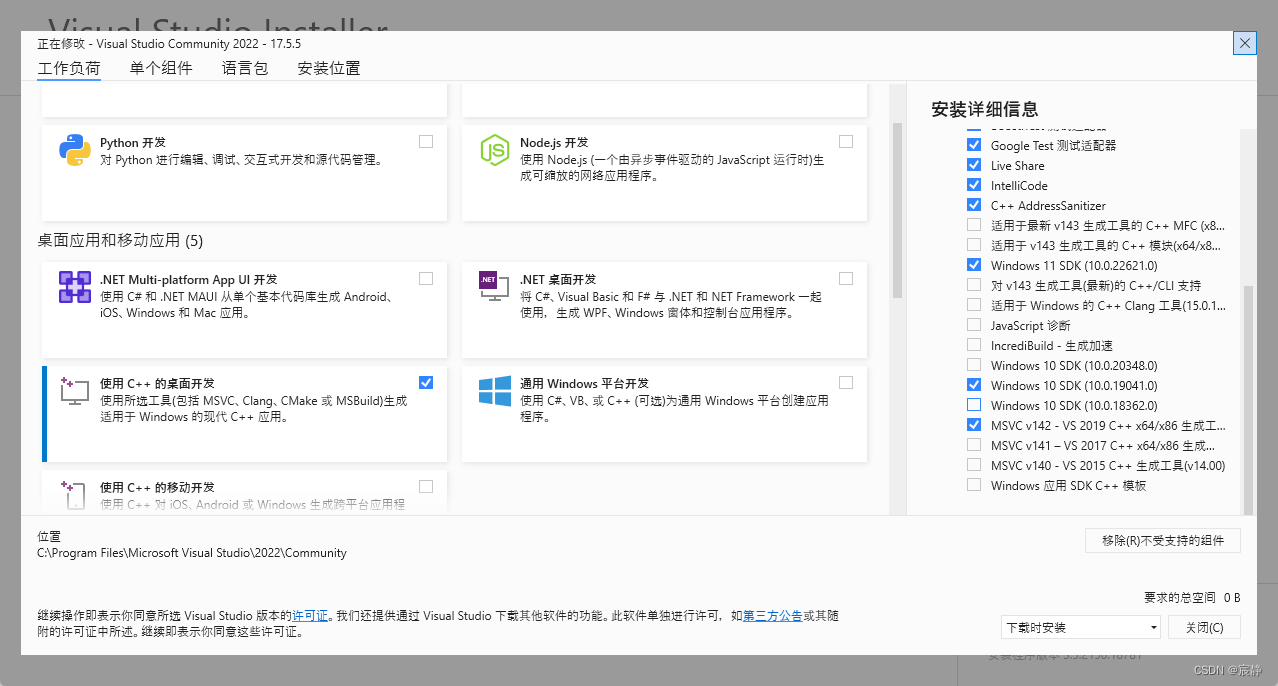Open the 第三方公告 link
Image resolution: width=1278 pixels, height=686 pixels.
(x=772, y=616)
